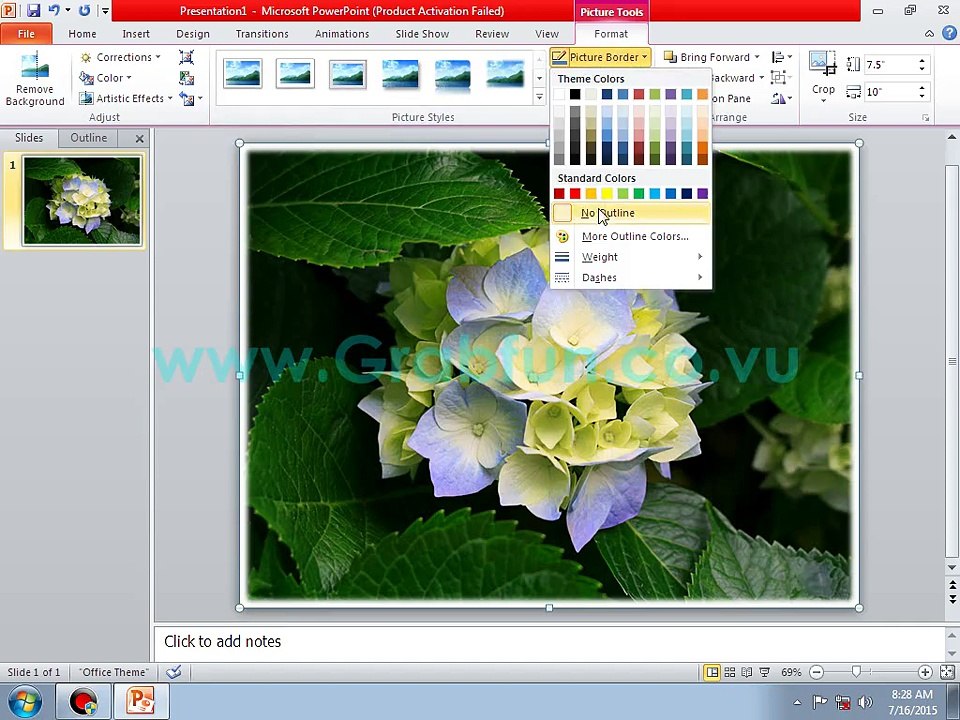The width and height of the screenshot is (960, 720).
Task: Click the Remove Background tool
Action: [x=35, y=80]
